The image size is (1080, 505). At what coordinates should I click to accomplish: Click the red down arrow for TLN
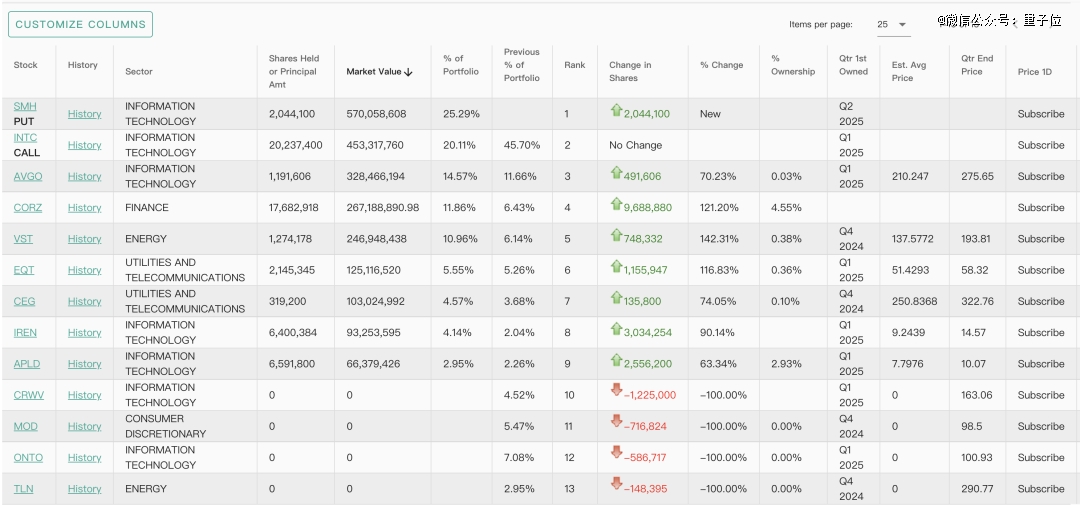(x=616, y=484)
